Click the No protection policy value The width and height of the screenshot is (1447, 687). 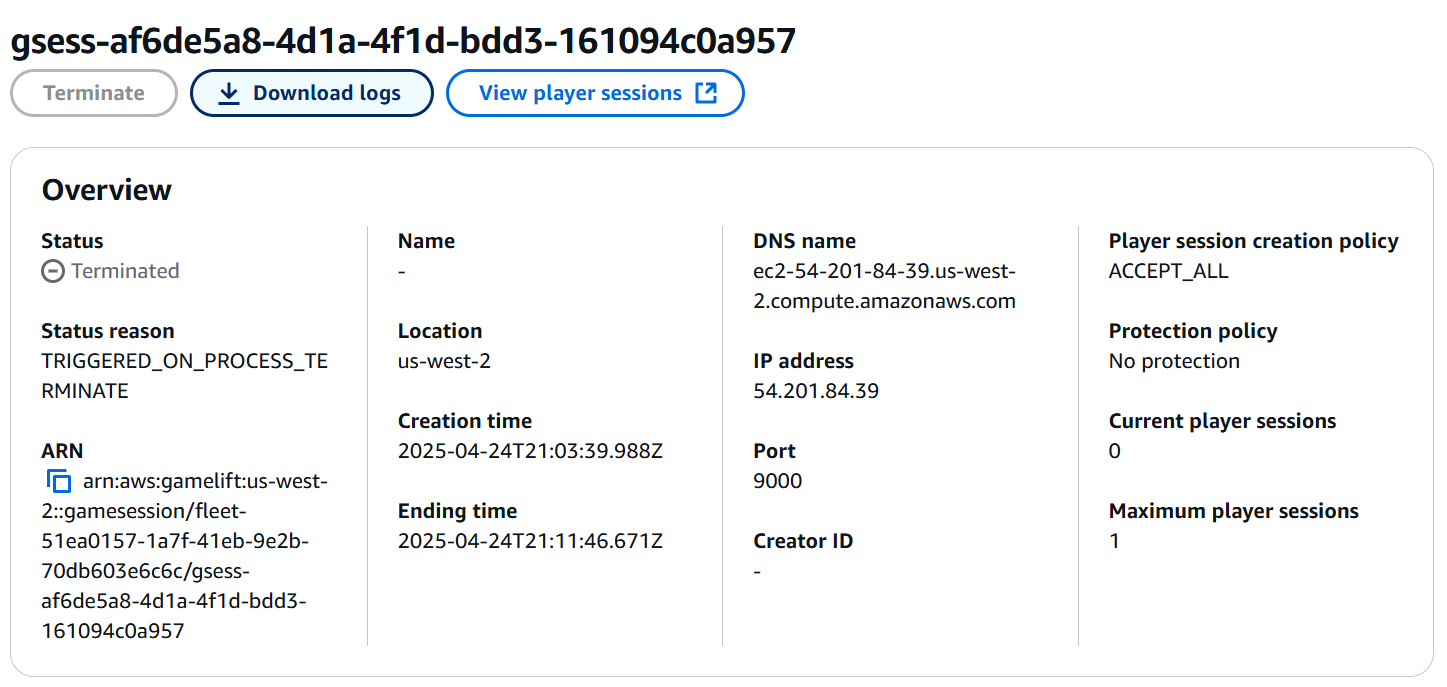pos(1174,360)
